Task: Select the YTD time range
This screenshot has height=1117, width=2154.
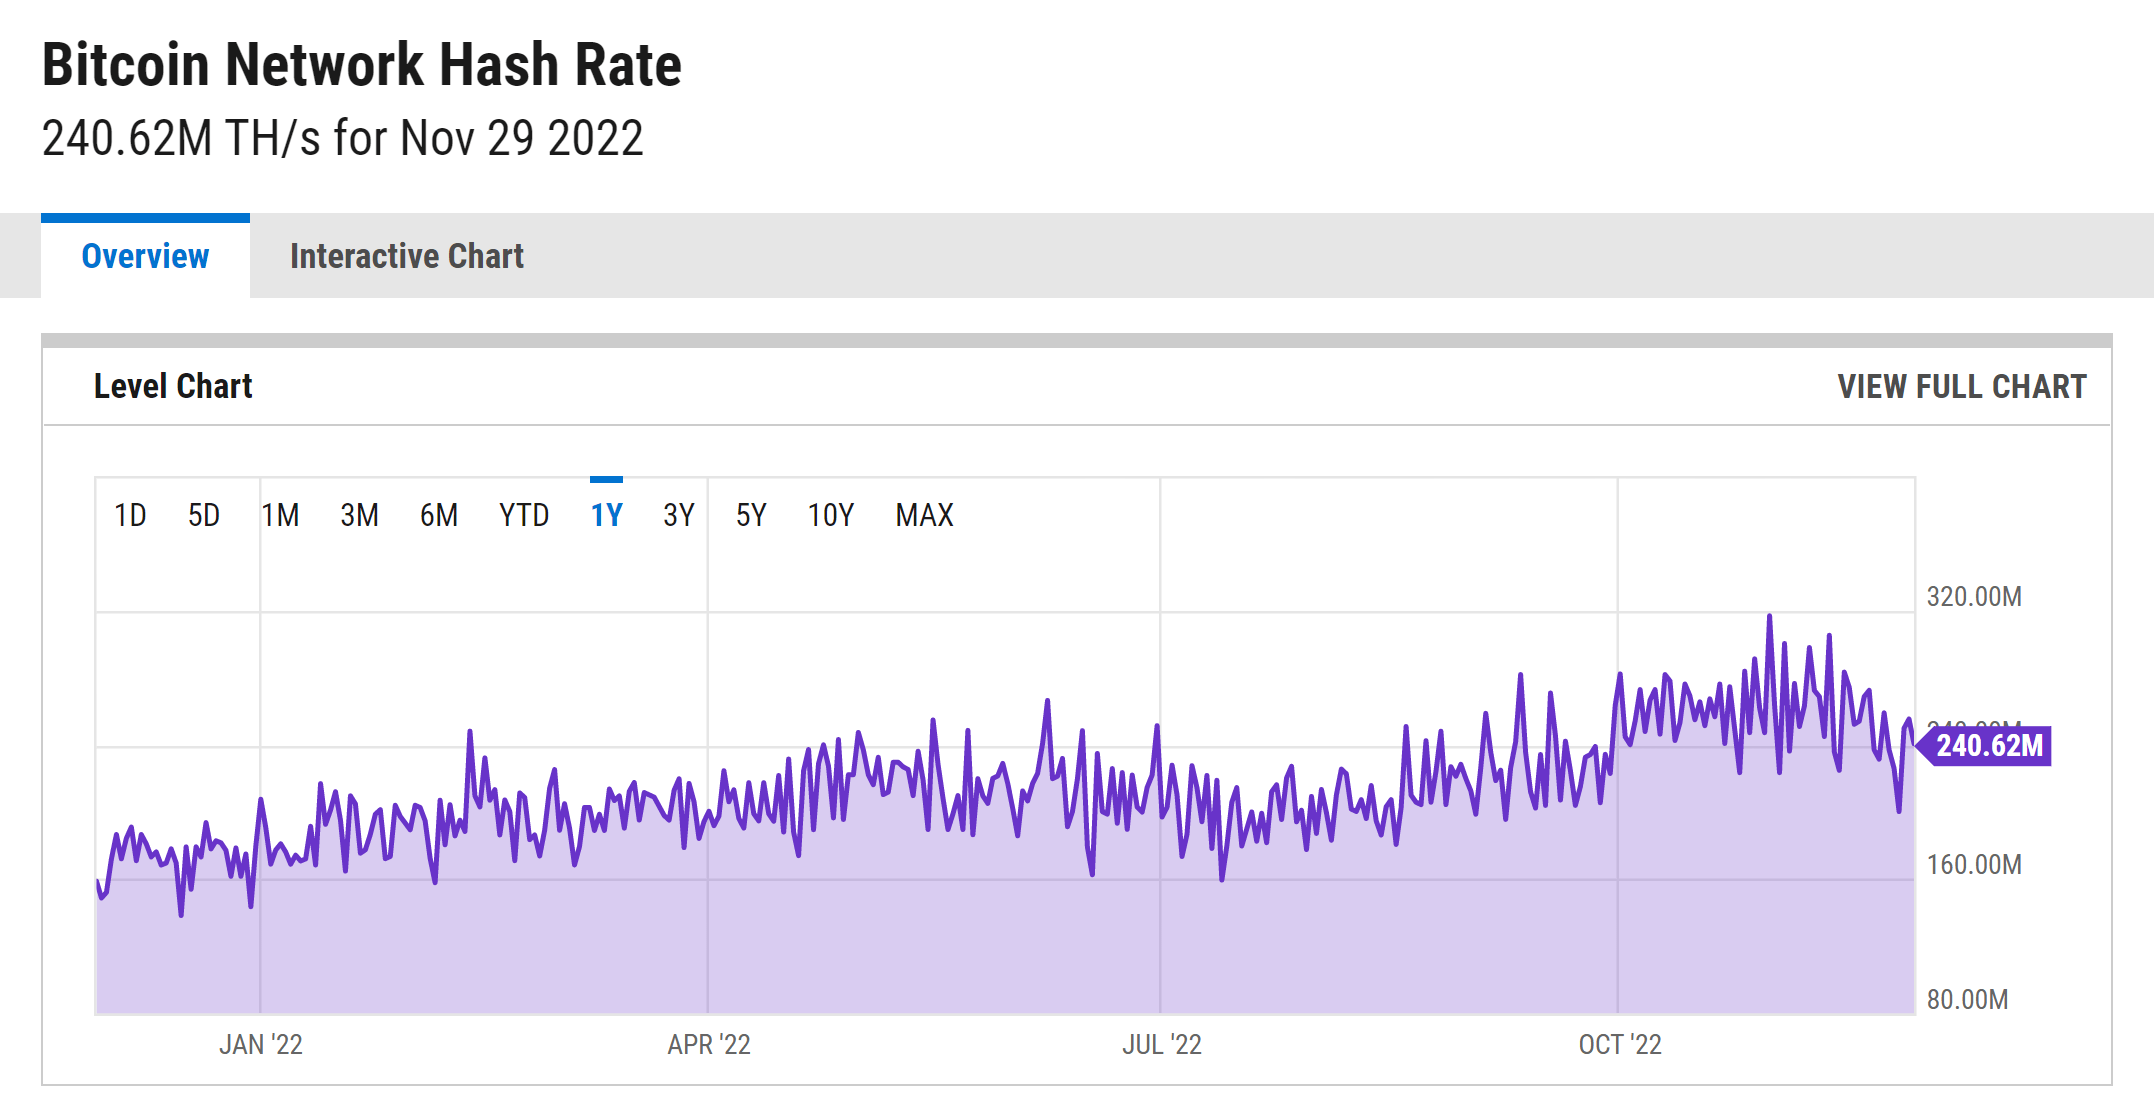Action: pyautogui.click(x=522, y=514)
